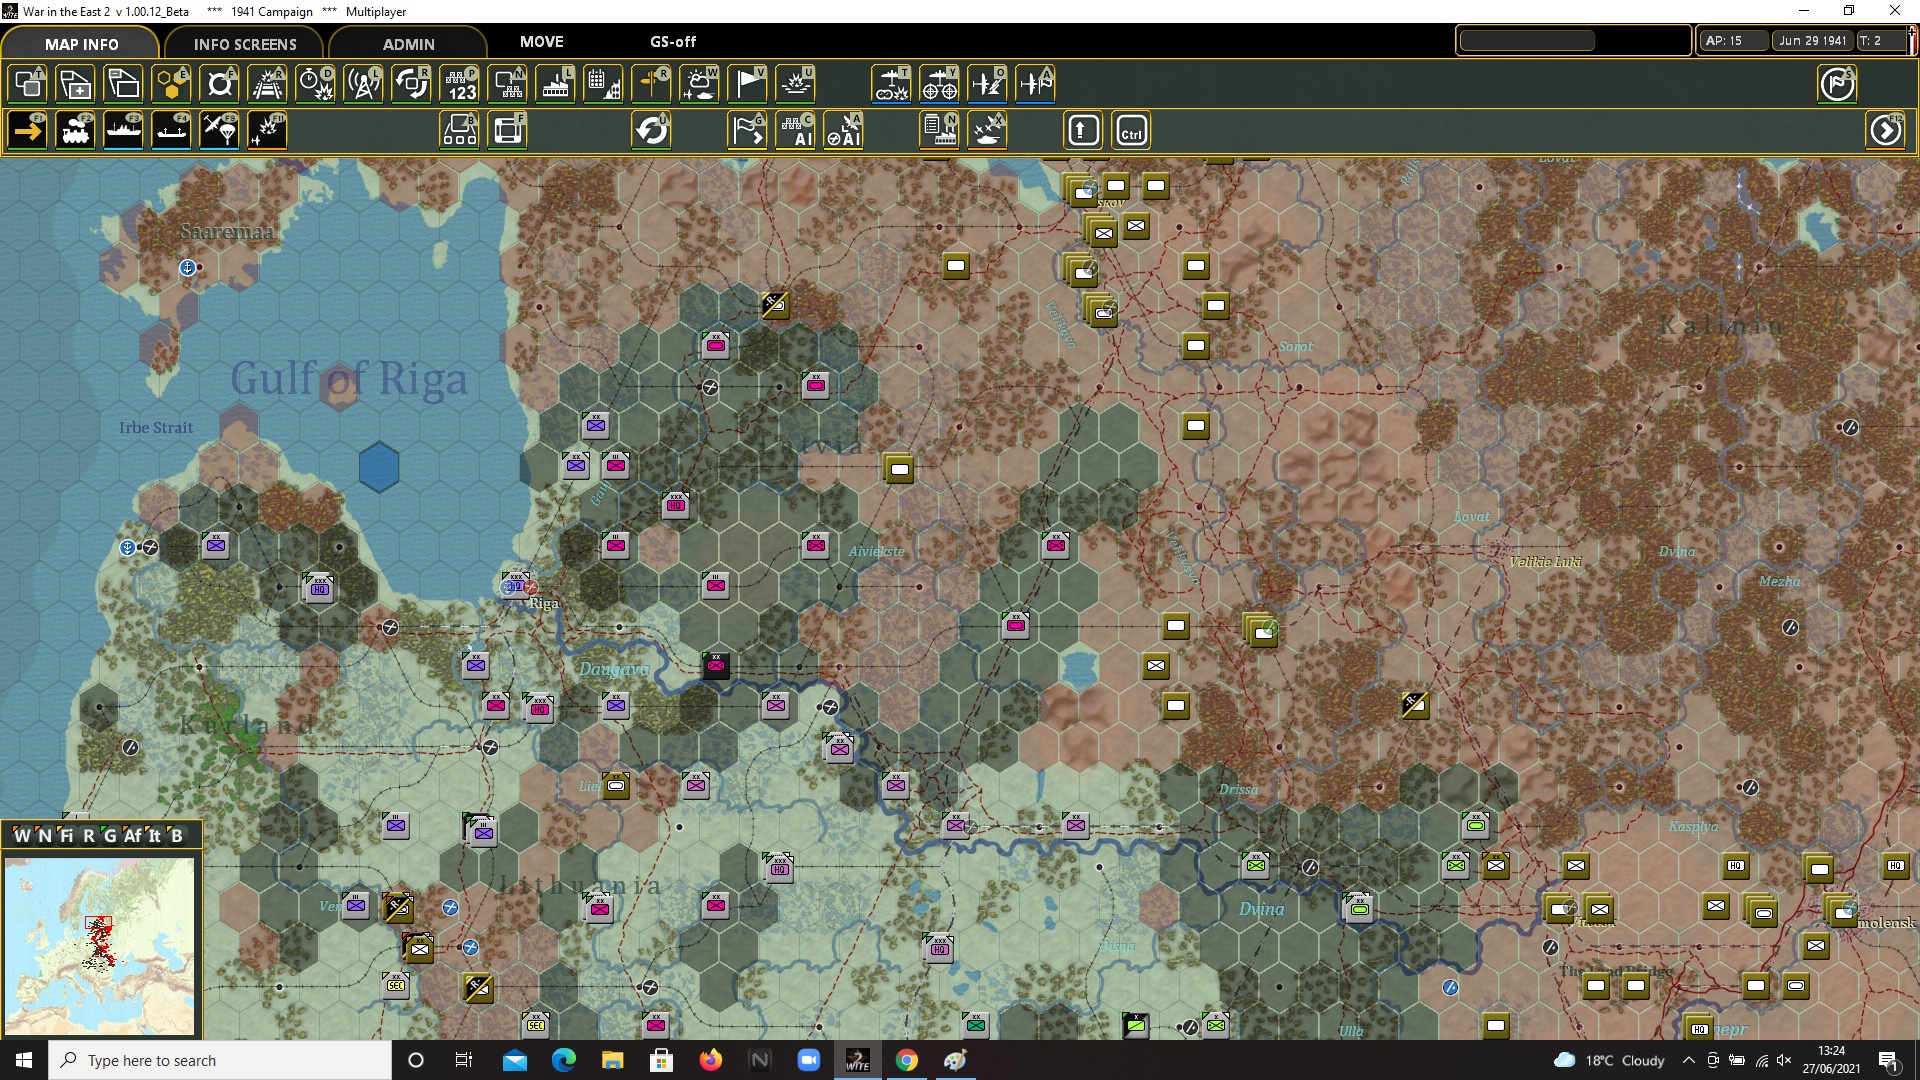Screen dimensions: 1920x1080
Task: Click the hex grid display icon (E)
Action: point(171,84)
